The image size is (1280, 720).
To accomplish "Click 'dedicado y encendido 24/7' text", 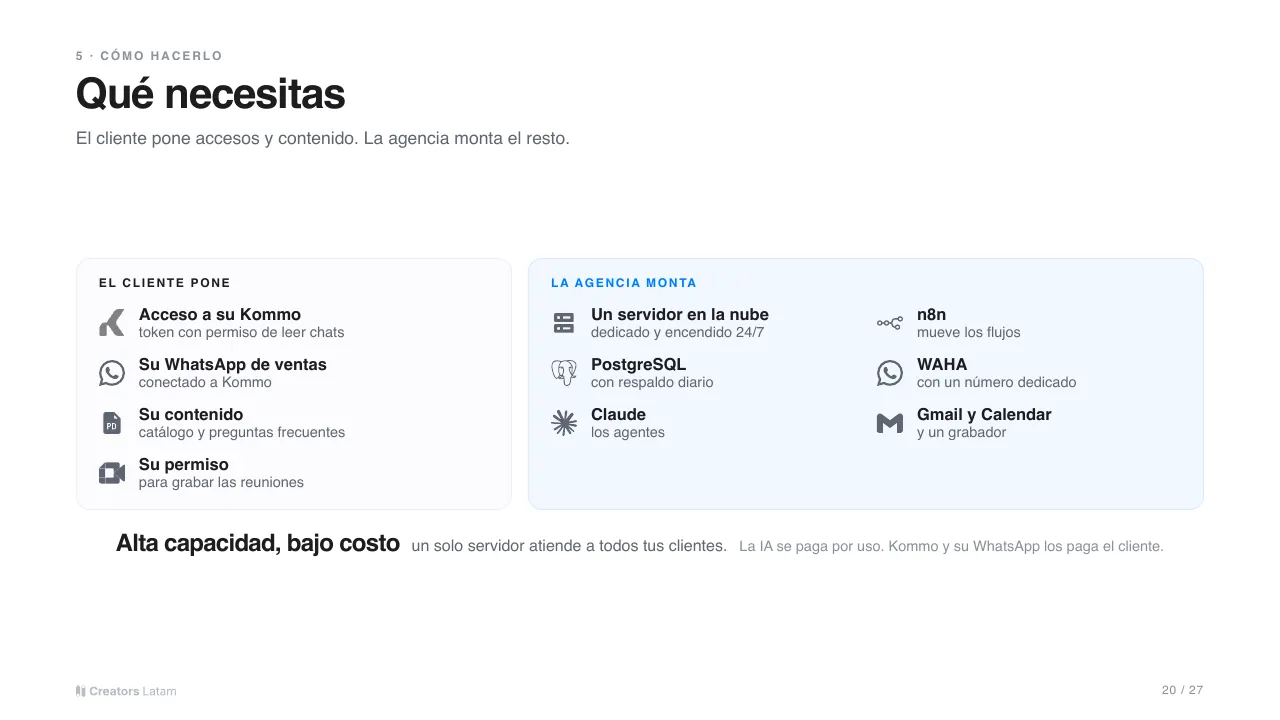I will pos(677,332).
